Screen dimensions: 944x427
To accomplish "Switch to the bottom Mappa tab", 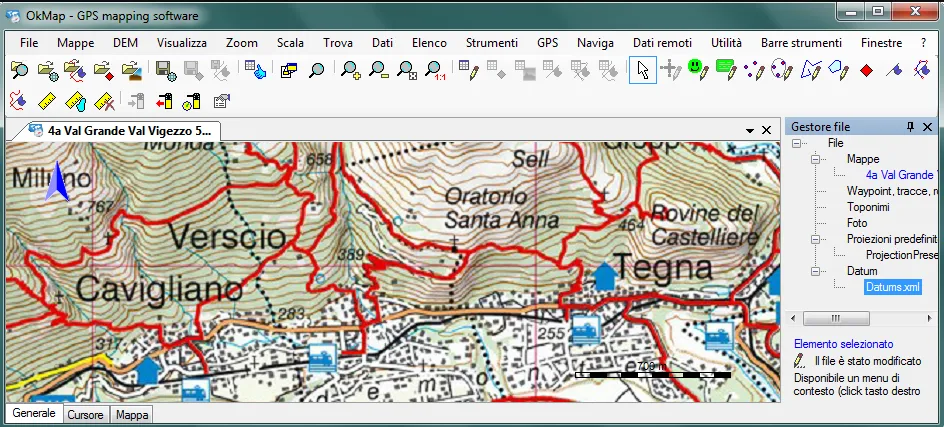I will 132,415.
